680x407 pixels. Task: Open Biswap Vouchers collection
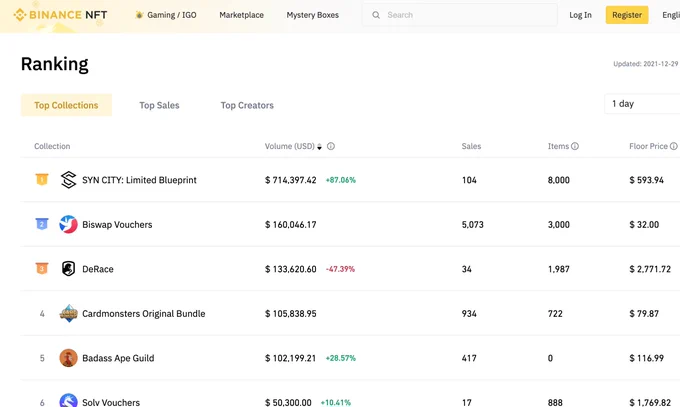[117, 224]
